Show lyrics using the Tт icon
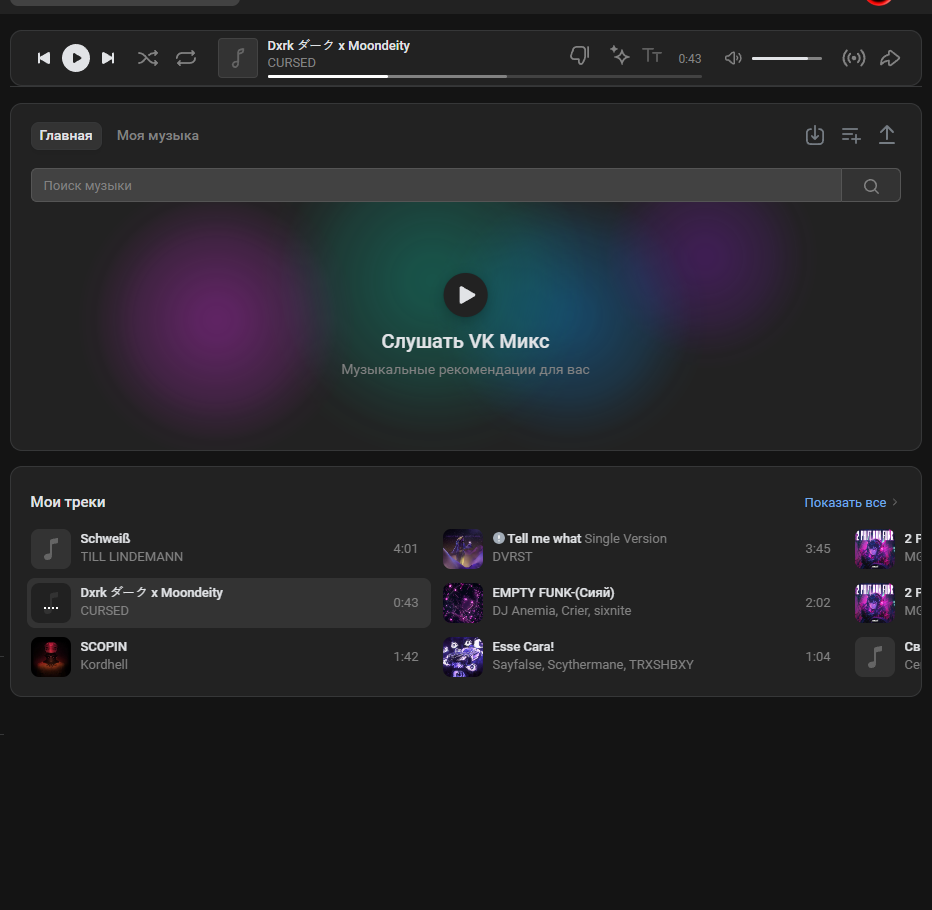Viewport: 932px width, 910px height. coord(652,56)
